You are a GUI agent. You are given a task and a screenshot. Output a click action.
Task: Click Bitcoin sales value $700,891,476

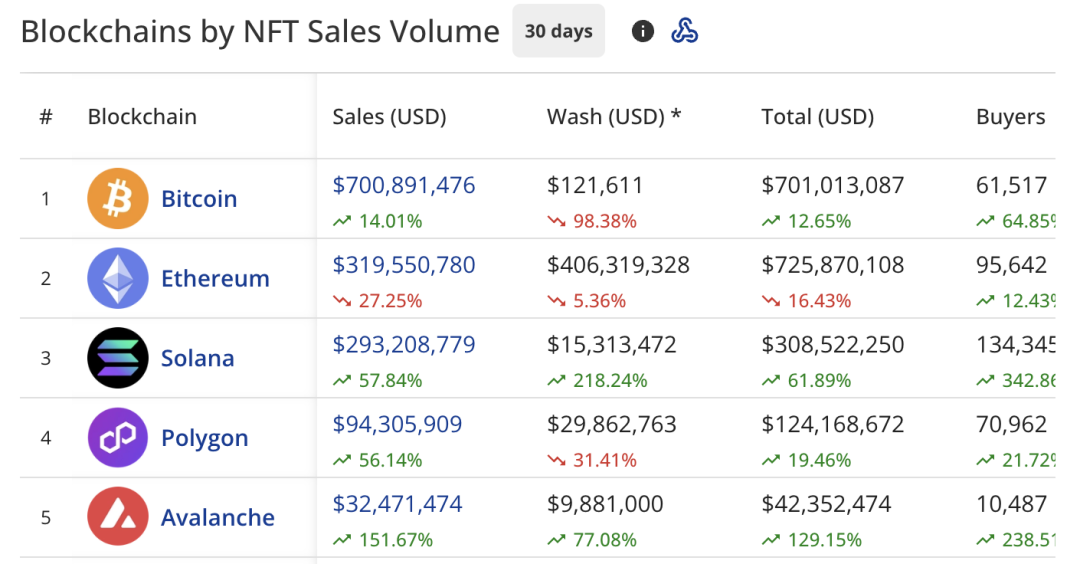pyautogui.click(x=404, y=185)
